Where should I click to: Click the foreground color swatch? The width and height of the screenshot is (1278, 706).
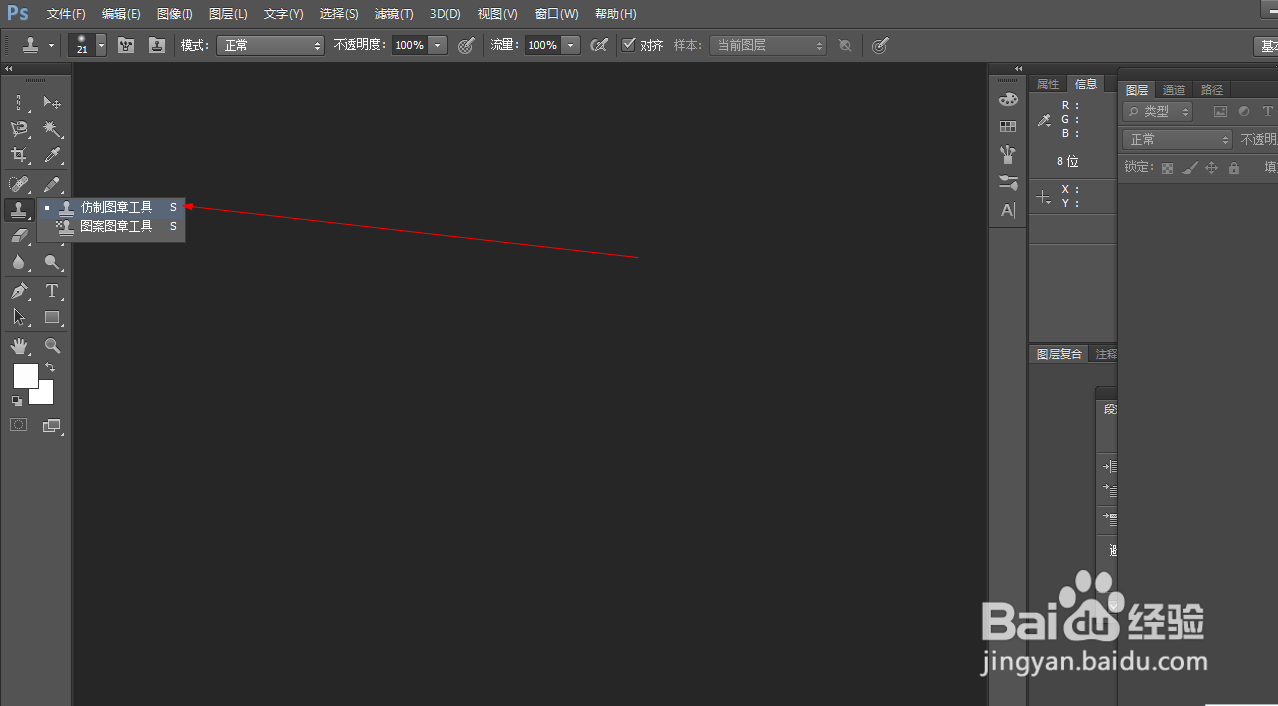pyautogui.click(x=26, y=376)
